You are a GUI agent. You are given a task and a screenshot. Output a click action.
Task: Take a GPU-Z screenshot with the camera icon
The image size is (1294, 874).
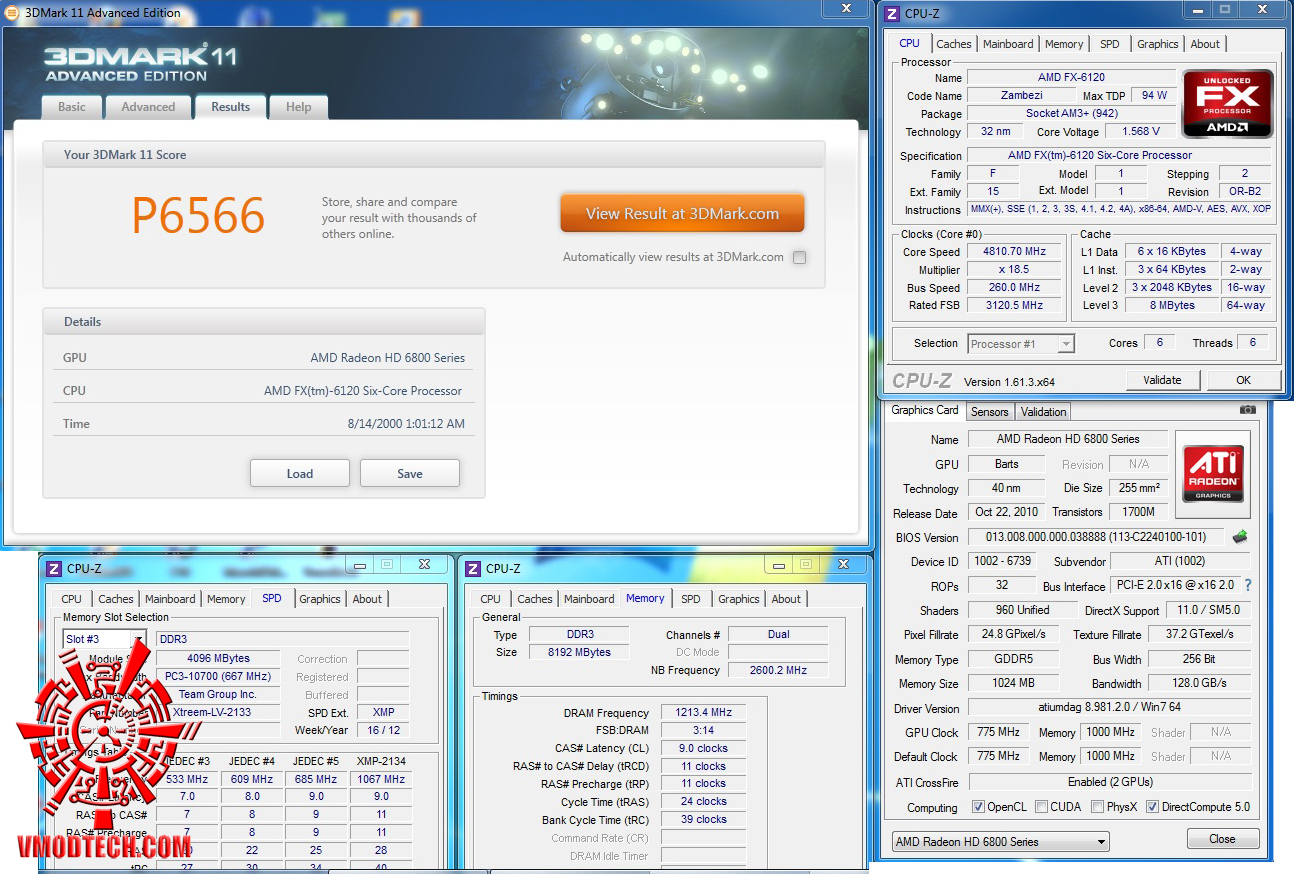point(1247,410)
